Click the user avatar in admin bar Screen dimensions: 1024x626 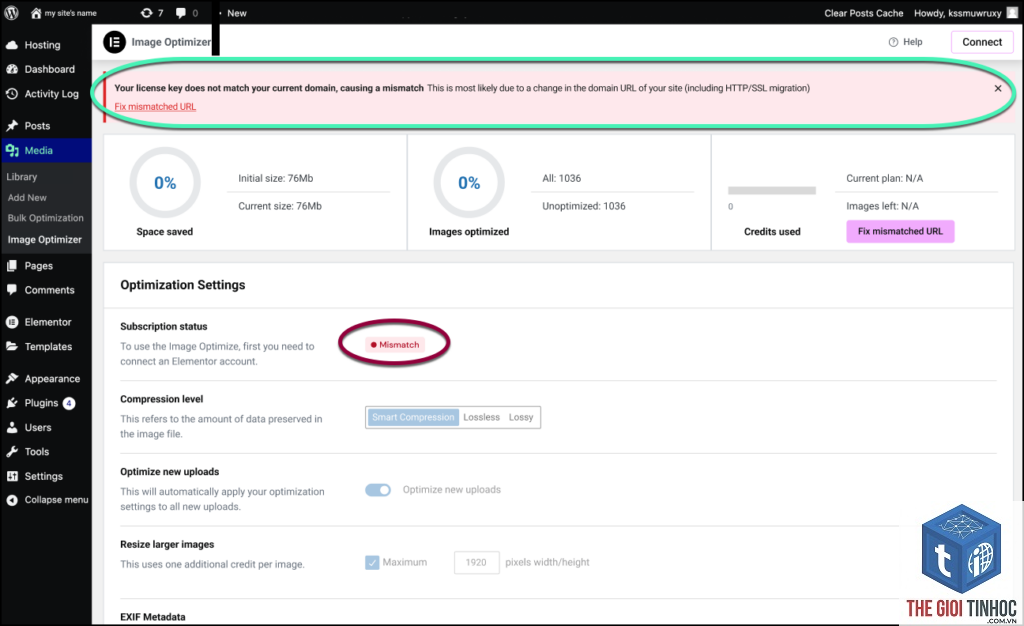coord(1012,12)
